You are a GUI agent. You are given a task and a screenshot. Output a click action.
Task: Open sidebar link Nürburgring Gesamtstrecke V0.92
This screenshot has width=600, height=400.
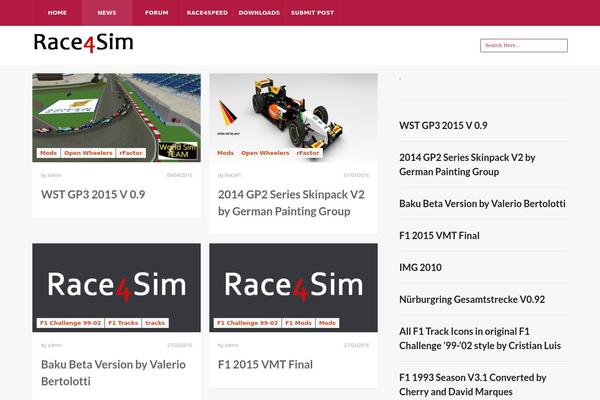pos(472,299)
